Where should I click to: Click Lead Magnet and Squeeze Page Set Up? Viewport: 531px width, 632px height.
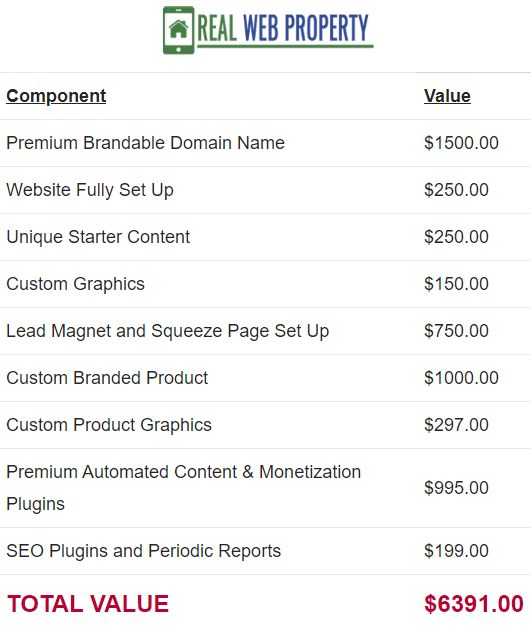click(x=168, y=331)
